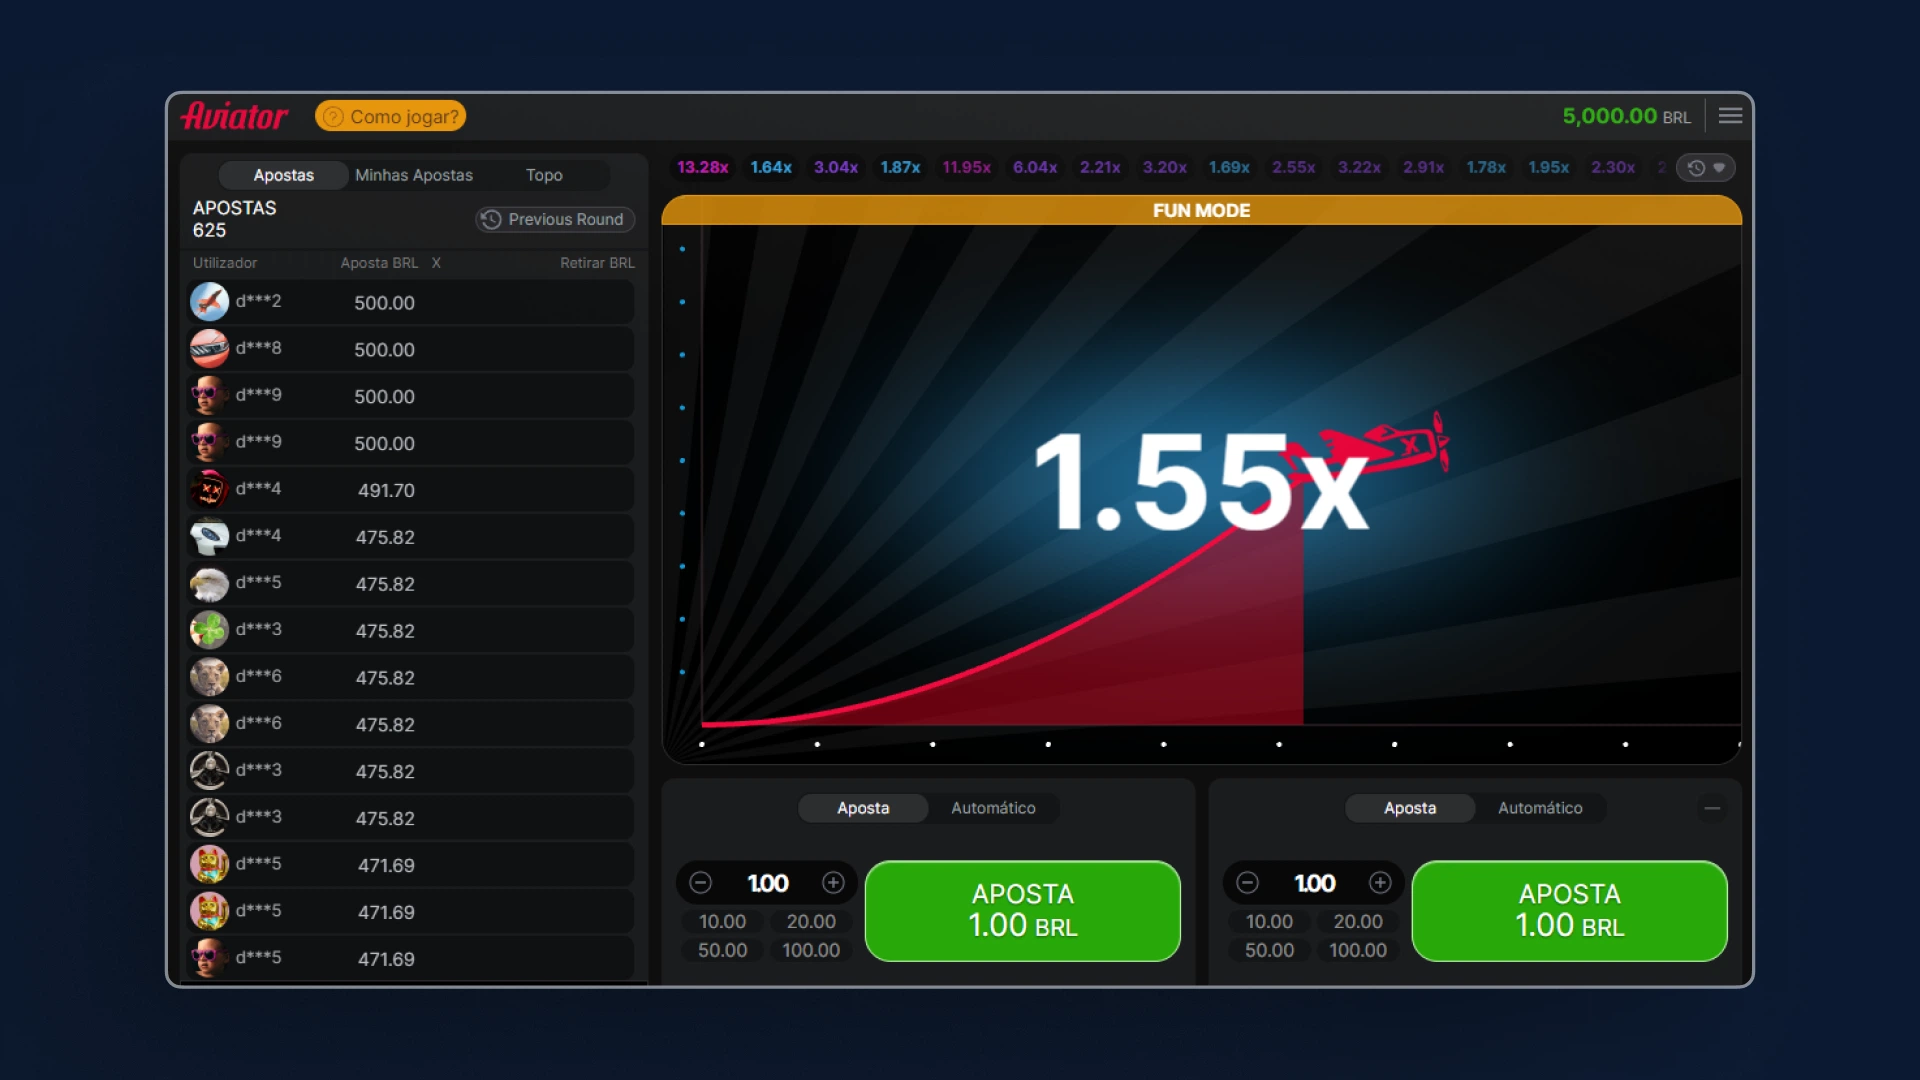Screen dimensions: 1920x1080
Task: Open Como jogar? help button
Action: pos(391,116)
